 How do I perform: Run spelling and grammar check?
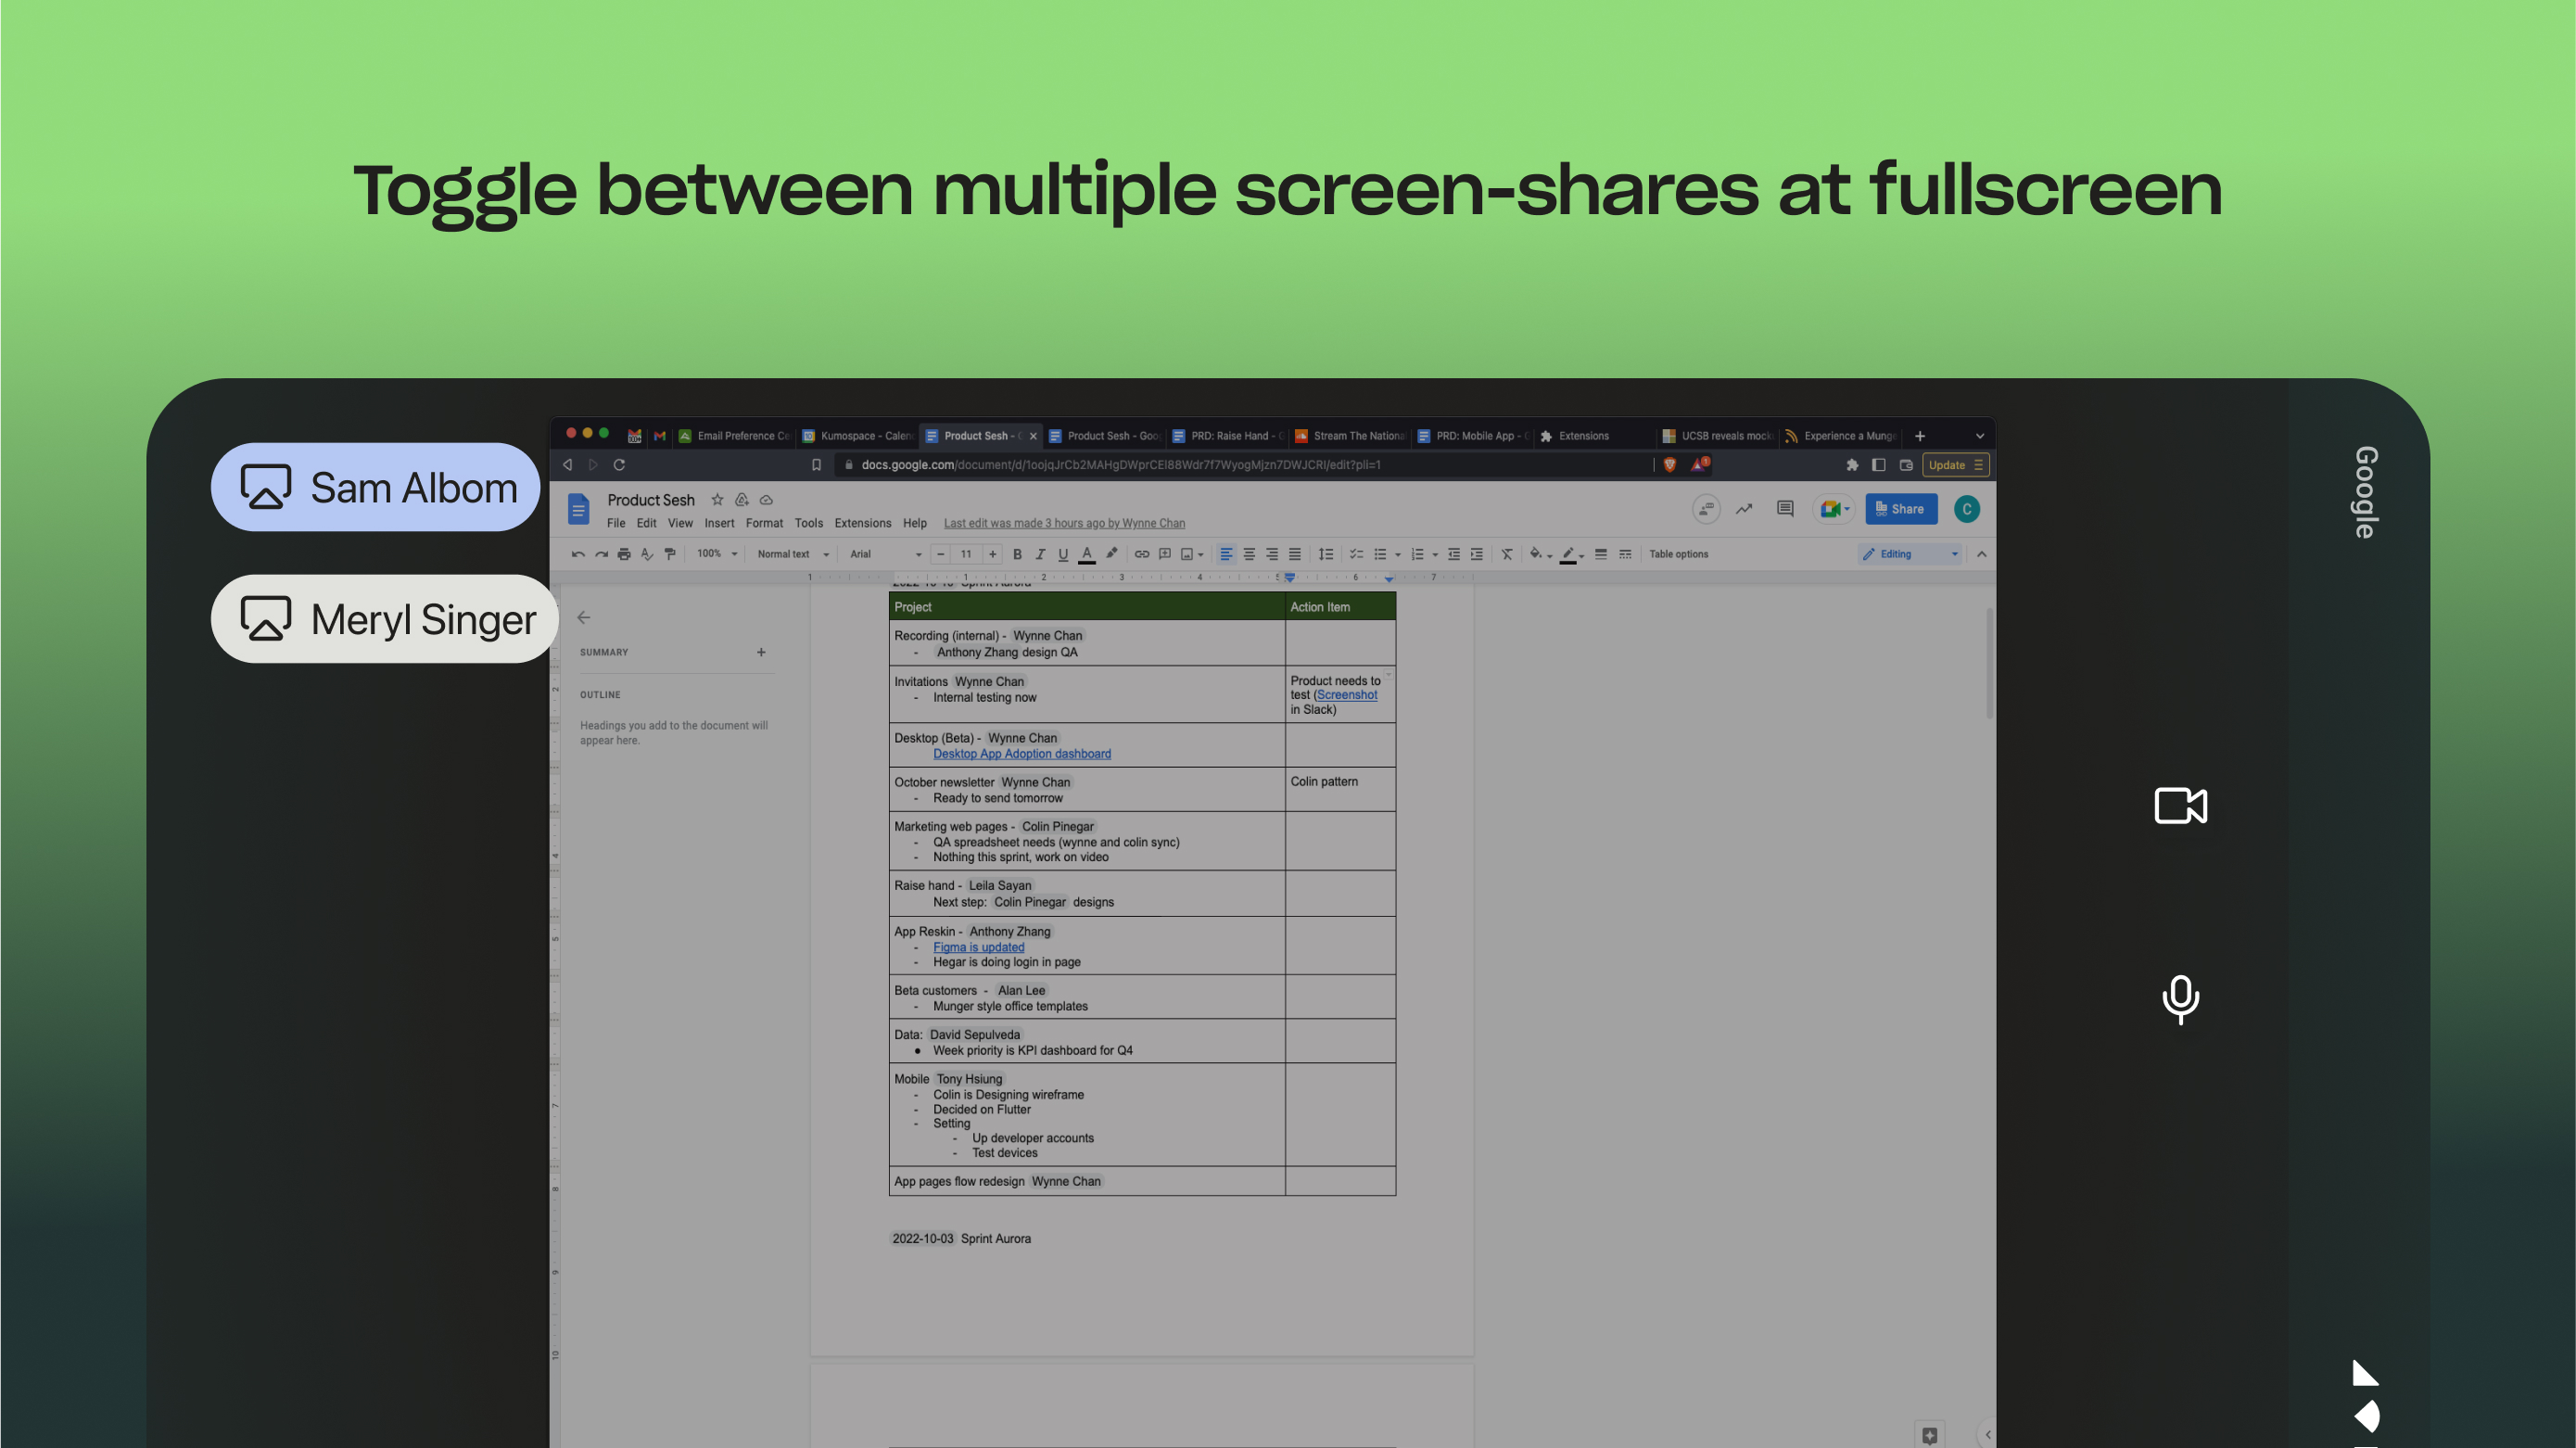(647, 554)
